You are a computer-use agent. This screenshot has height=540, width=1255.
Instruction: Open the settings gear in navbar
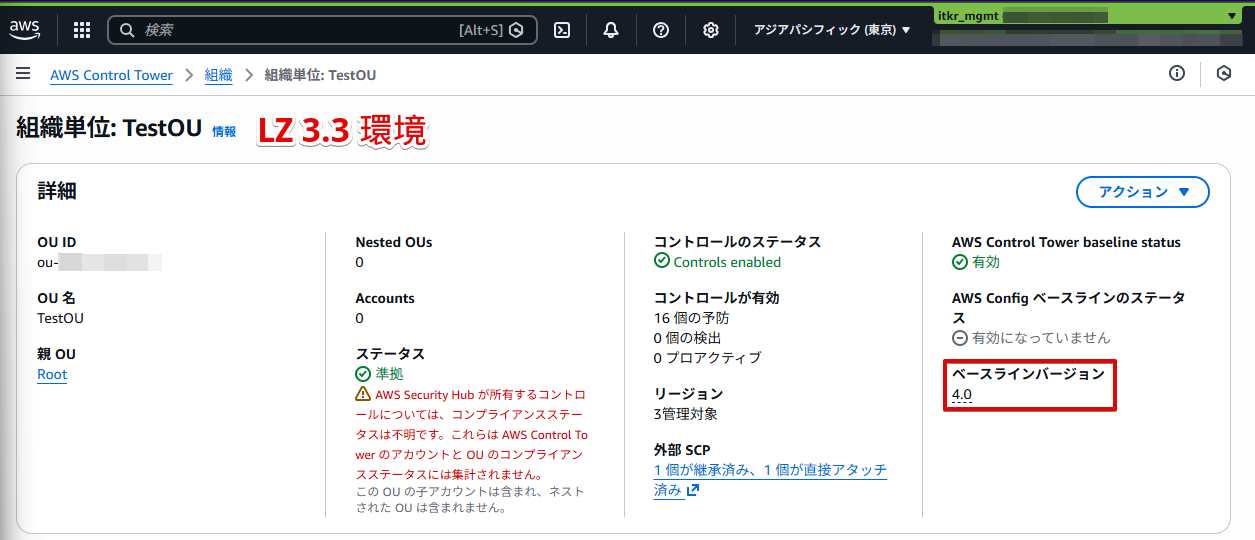tap(710, 30)
